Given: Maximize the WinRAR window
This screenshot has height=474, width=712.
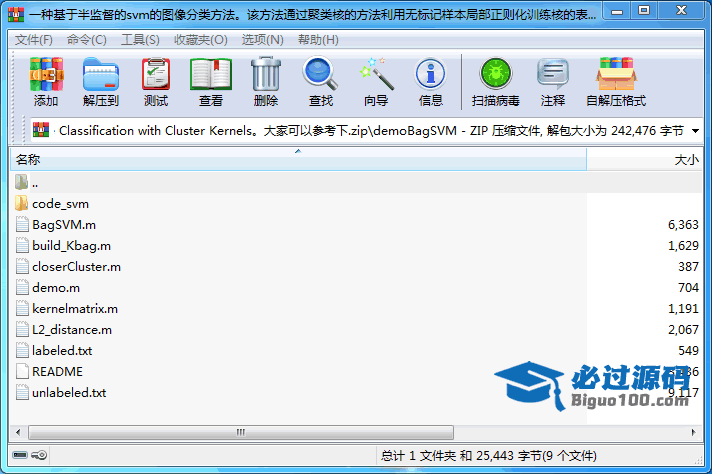Looking at the screenshot, I should coord(644,11).
